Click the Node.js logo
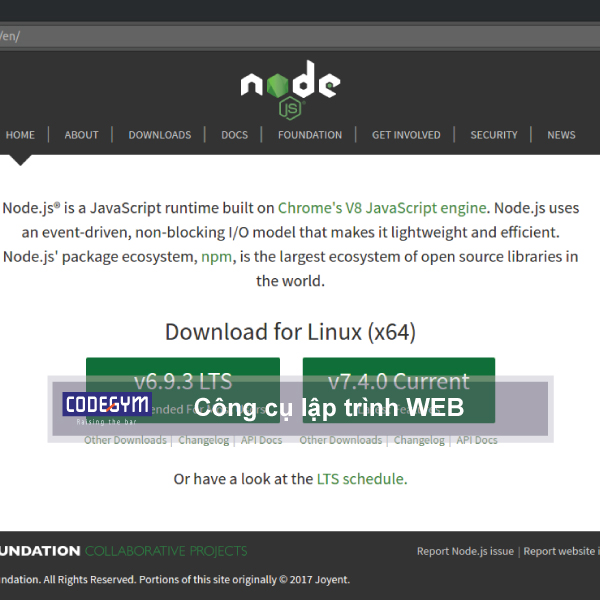Viewport: 600px width, 600px height. [290, 90]
